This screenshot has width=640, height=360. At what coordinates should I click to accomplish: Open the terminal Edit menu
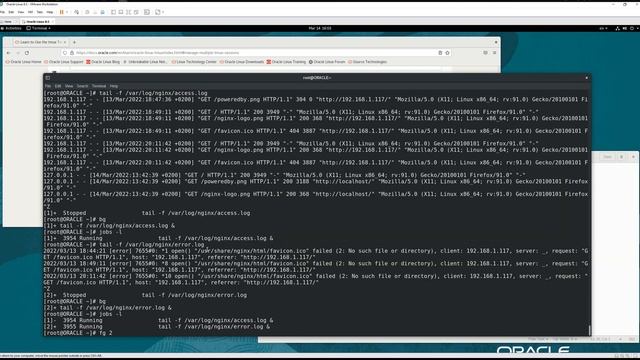click(58, 86)
